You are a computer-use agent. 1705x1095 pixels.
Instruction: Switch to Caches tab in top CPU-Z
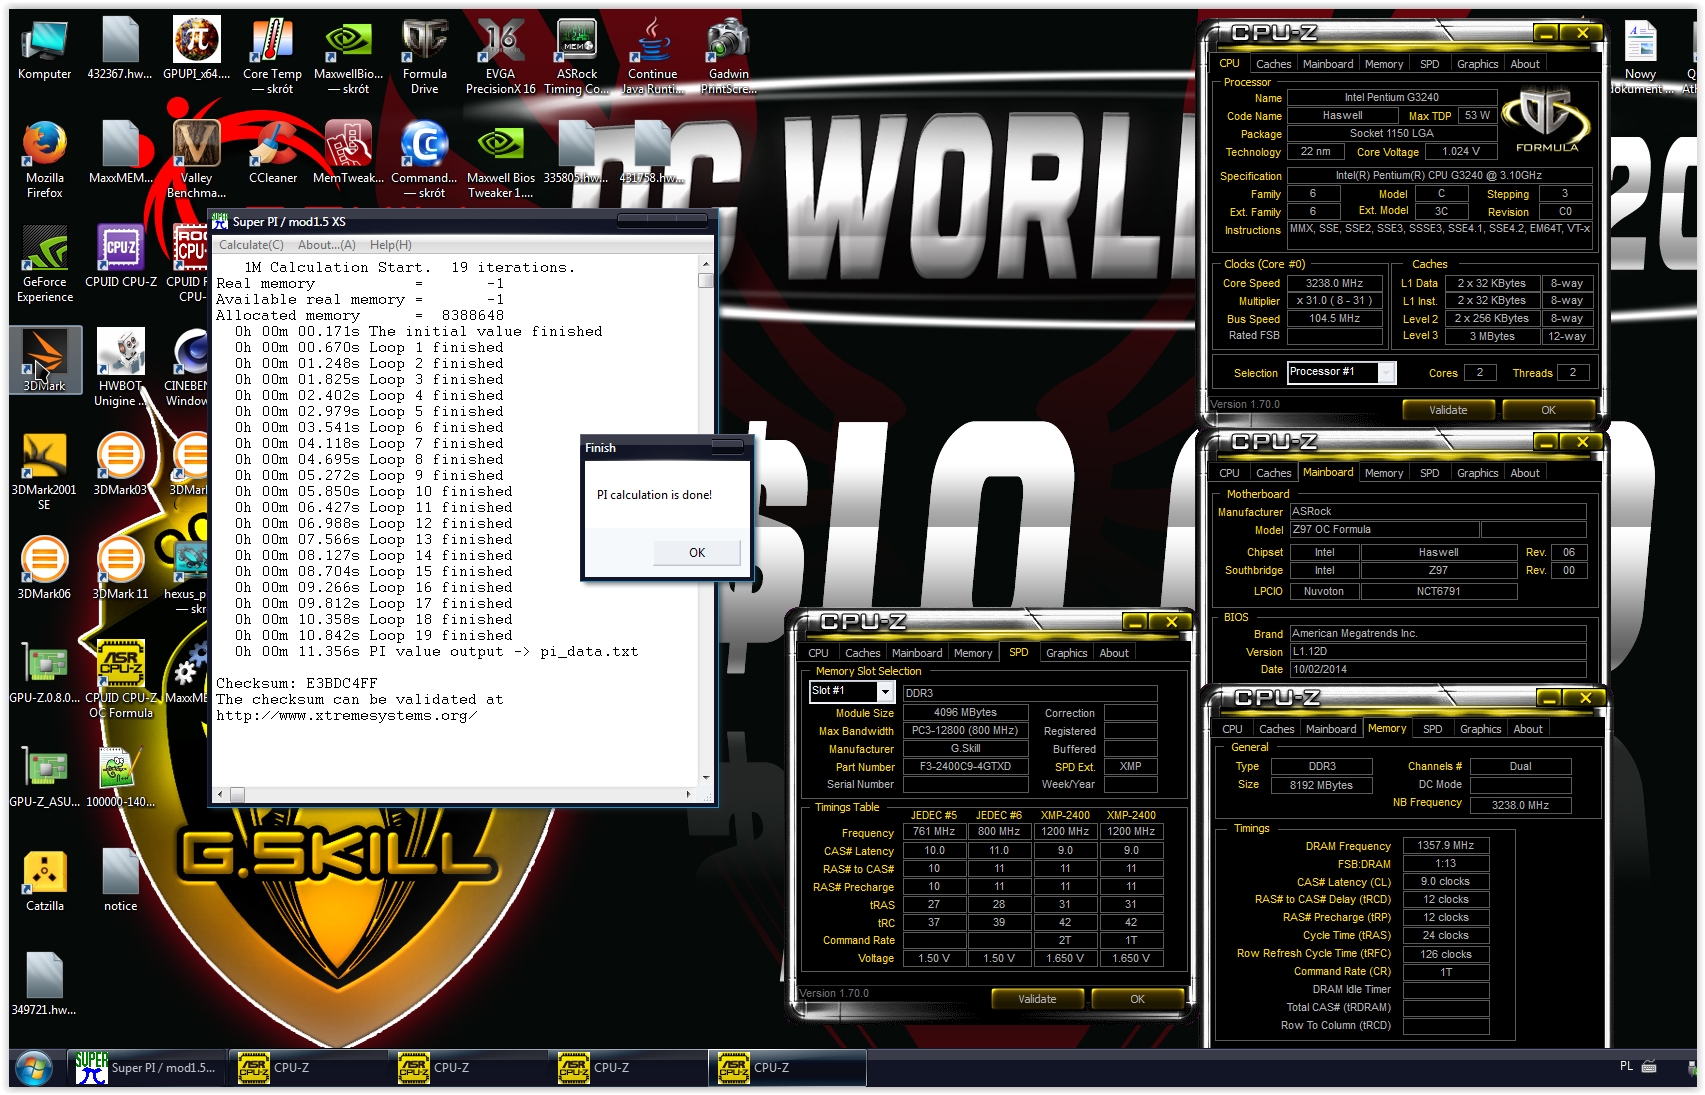pyautogui.click(x=1273, y=64)
